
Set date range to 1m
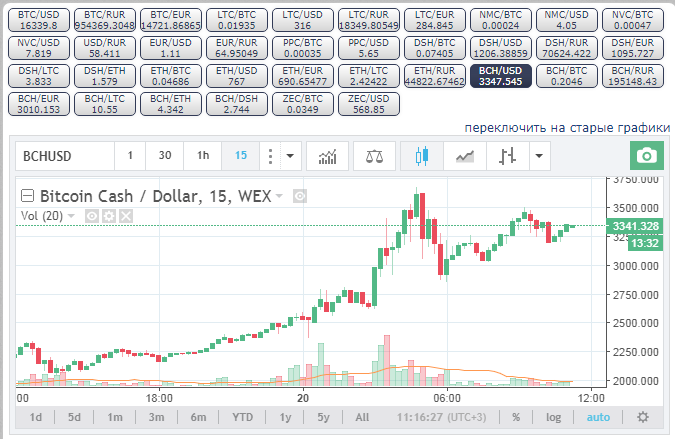115,417
